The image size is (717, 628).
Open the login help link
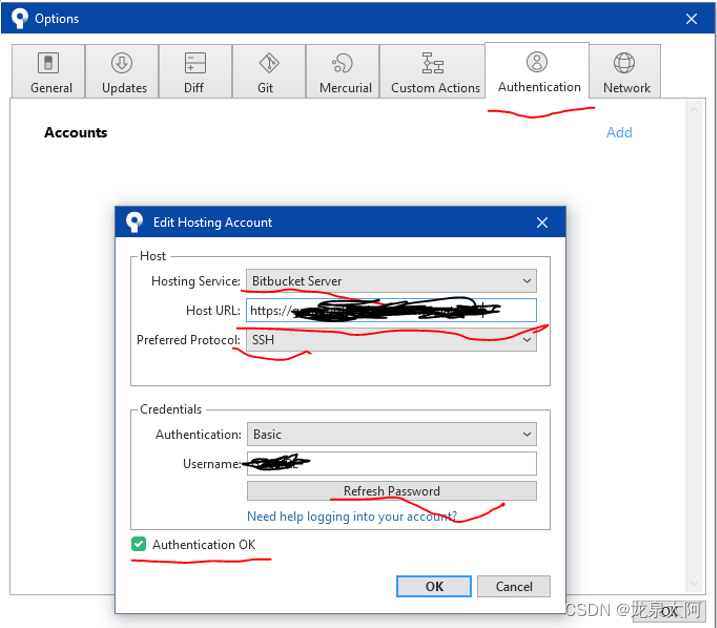(x=352, y=516)
